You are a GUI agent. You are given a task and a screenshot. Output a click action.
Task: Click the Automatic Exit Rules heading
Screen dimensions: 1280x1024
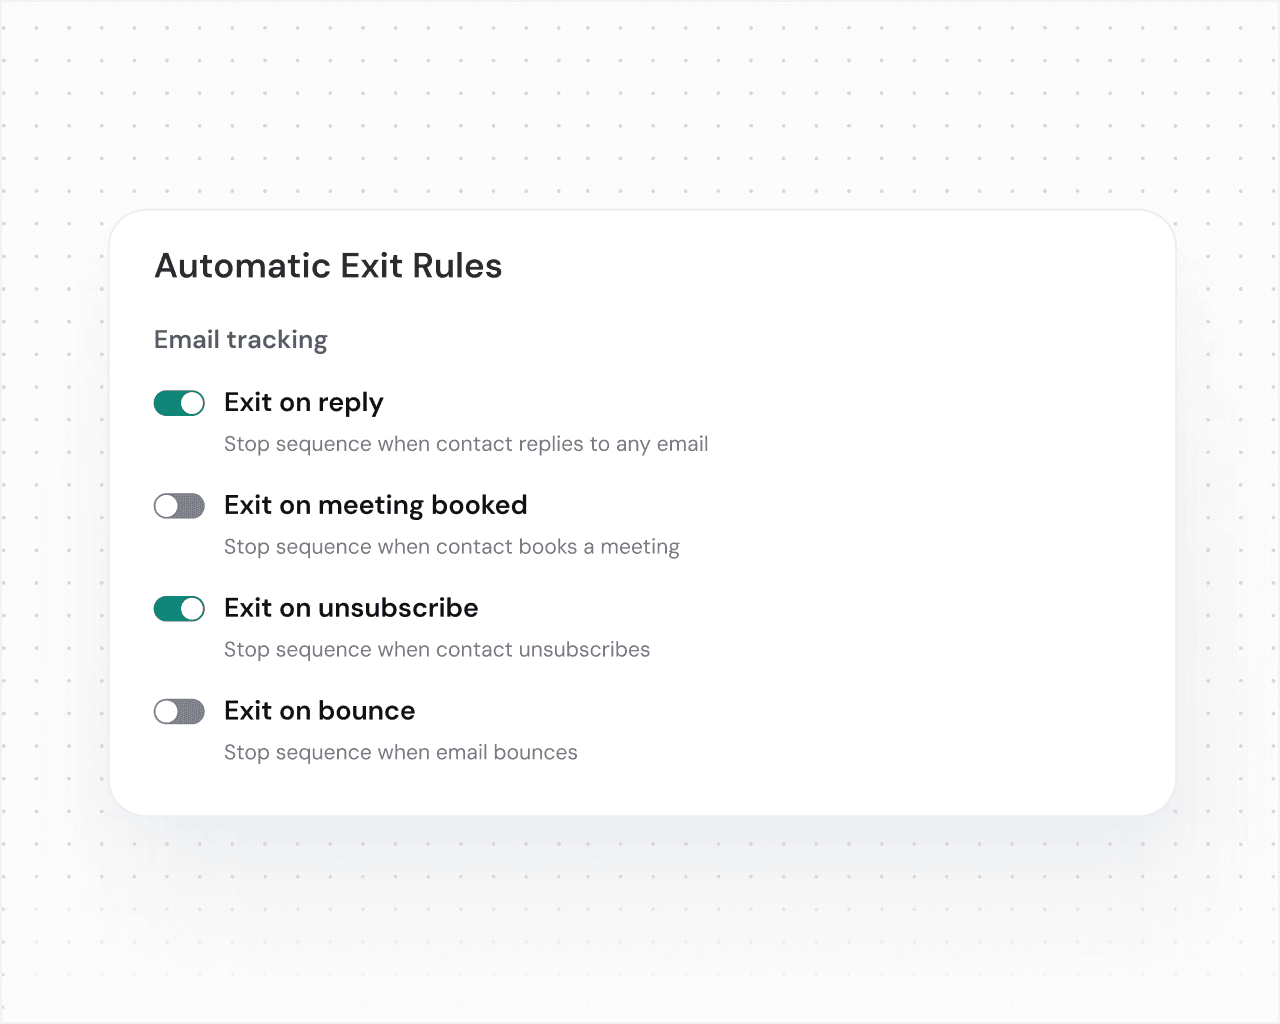328,266
